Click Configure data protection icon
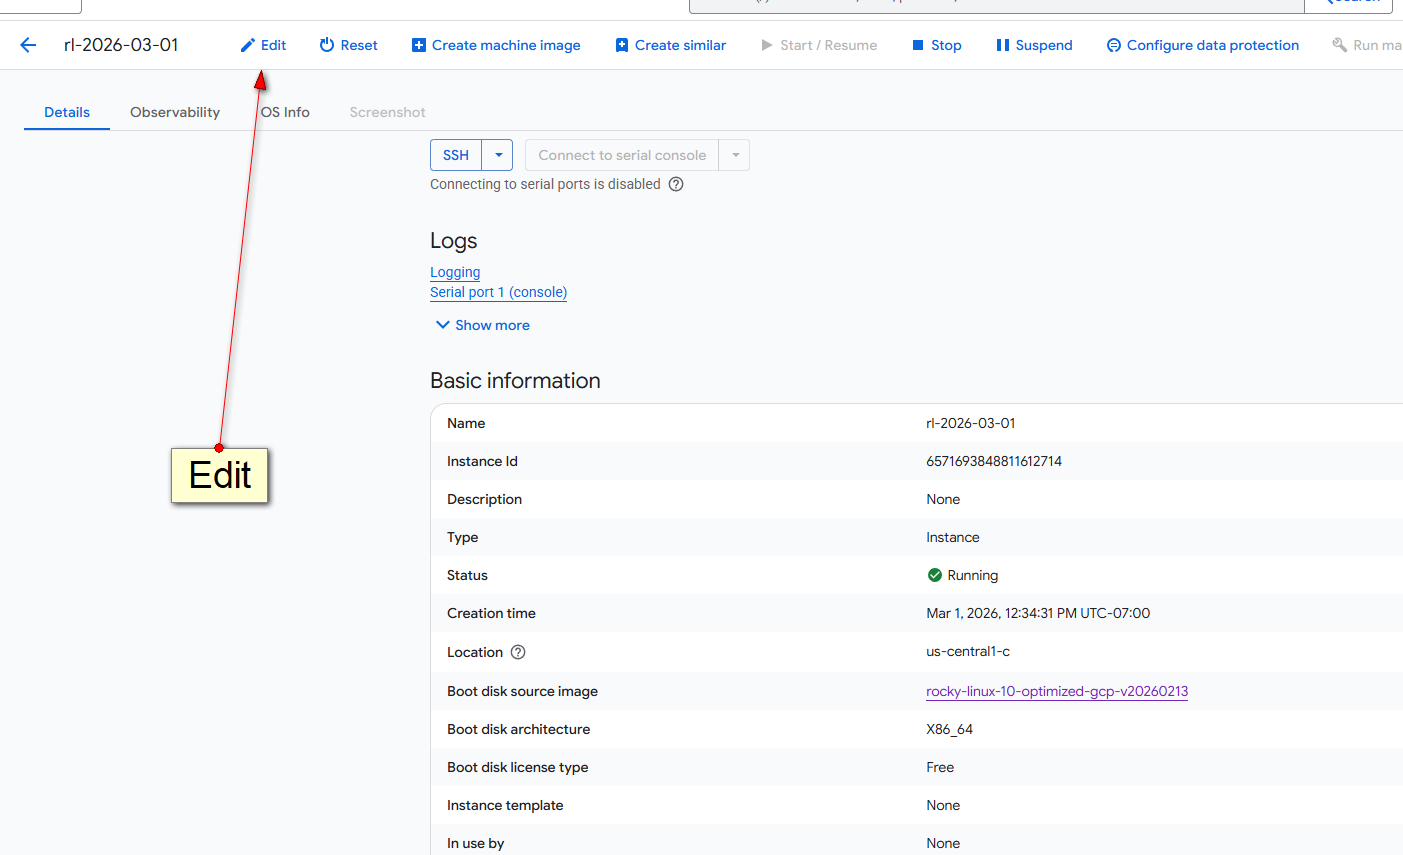This screenshot has width=1403, height=855. (1114, 45)
